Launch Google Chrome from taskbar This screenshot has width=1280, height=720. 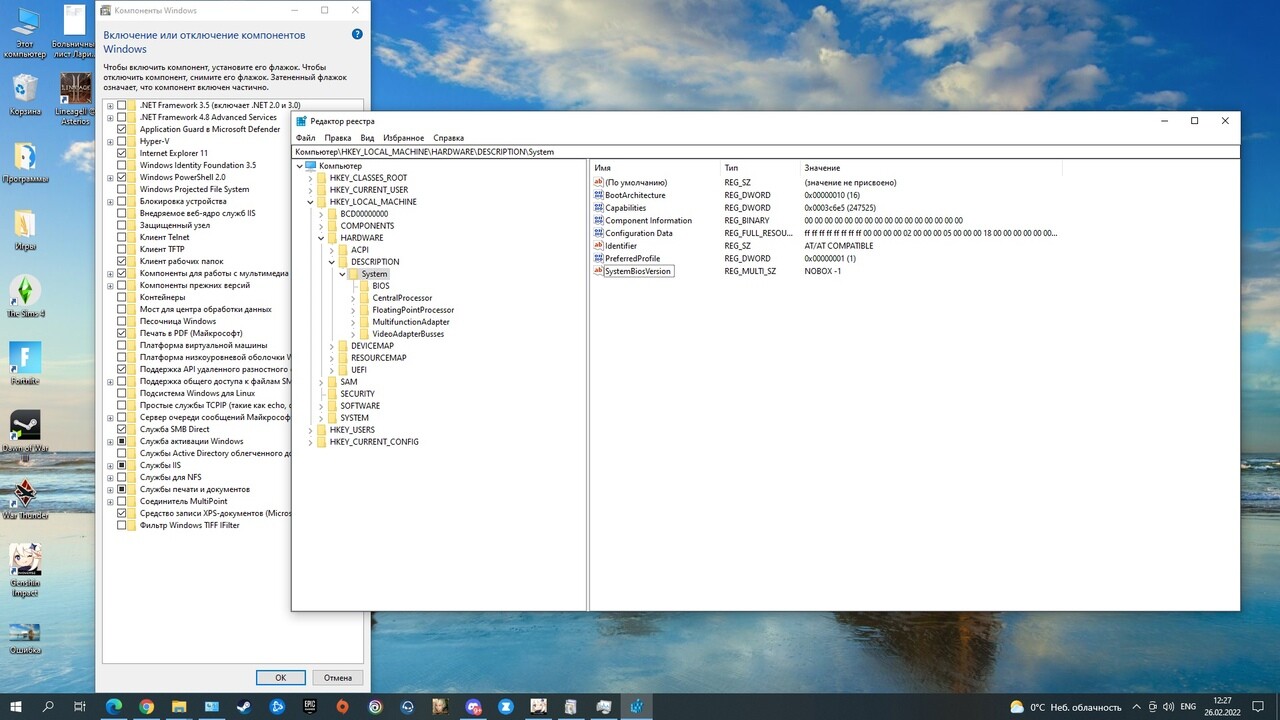click(146, 706)
